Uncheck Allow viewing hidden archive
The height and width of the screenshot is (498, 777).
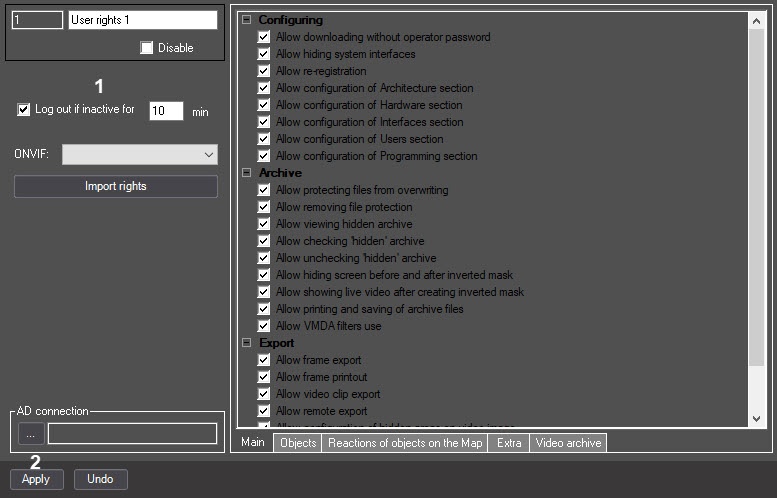(x=264, y=224)
